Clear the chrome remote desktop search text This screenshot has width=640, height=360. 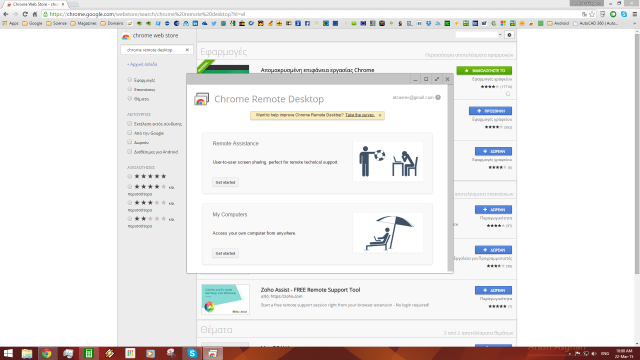[x=187, y=50]
